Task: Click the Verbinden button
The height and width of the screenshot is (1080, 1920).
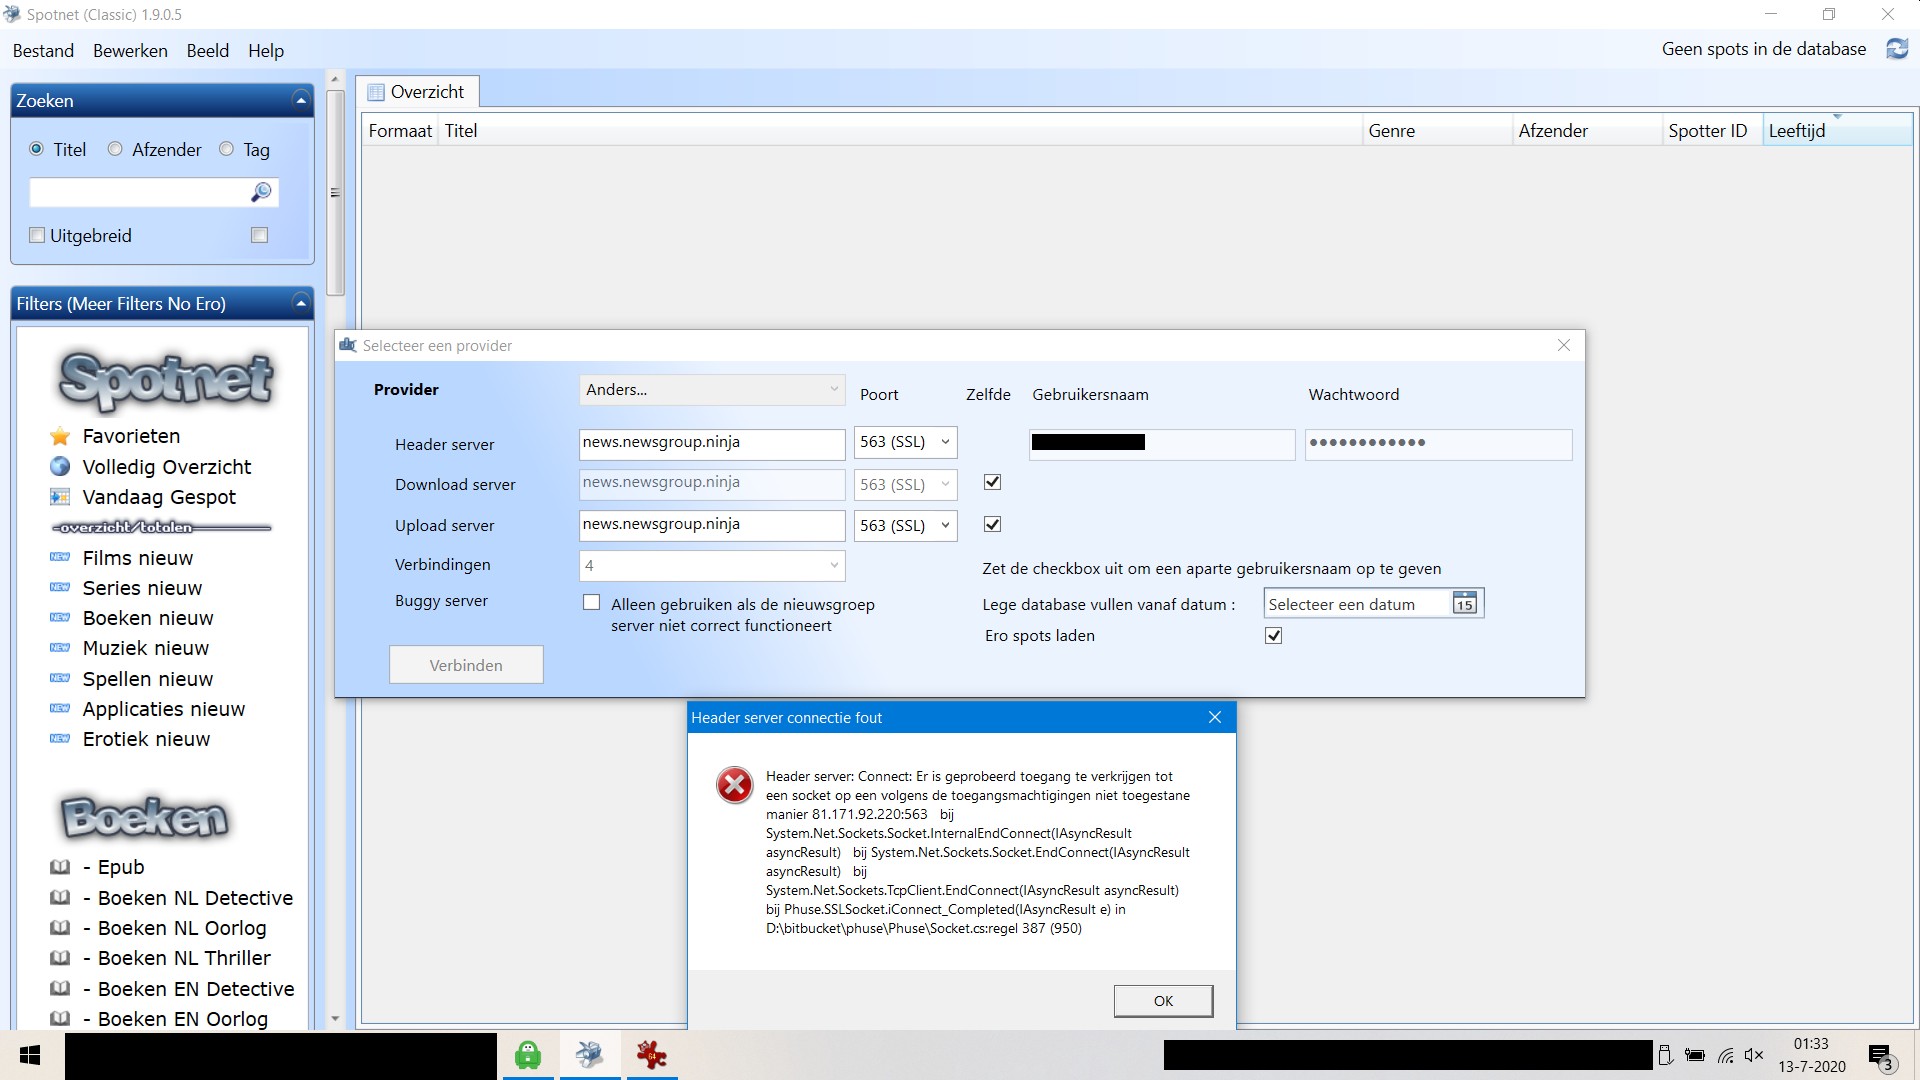Action: pos(466,665)
